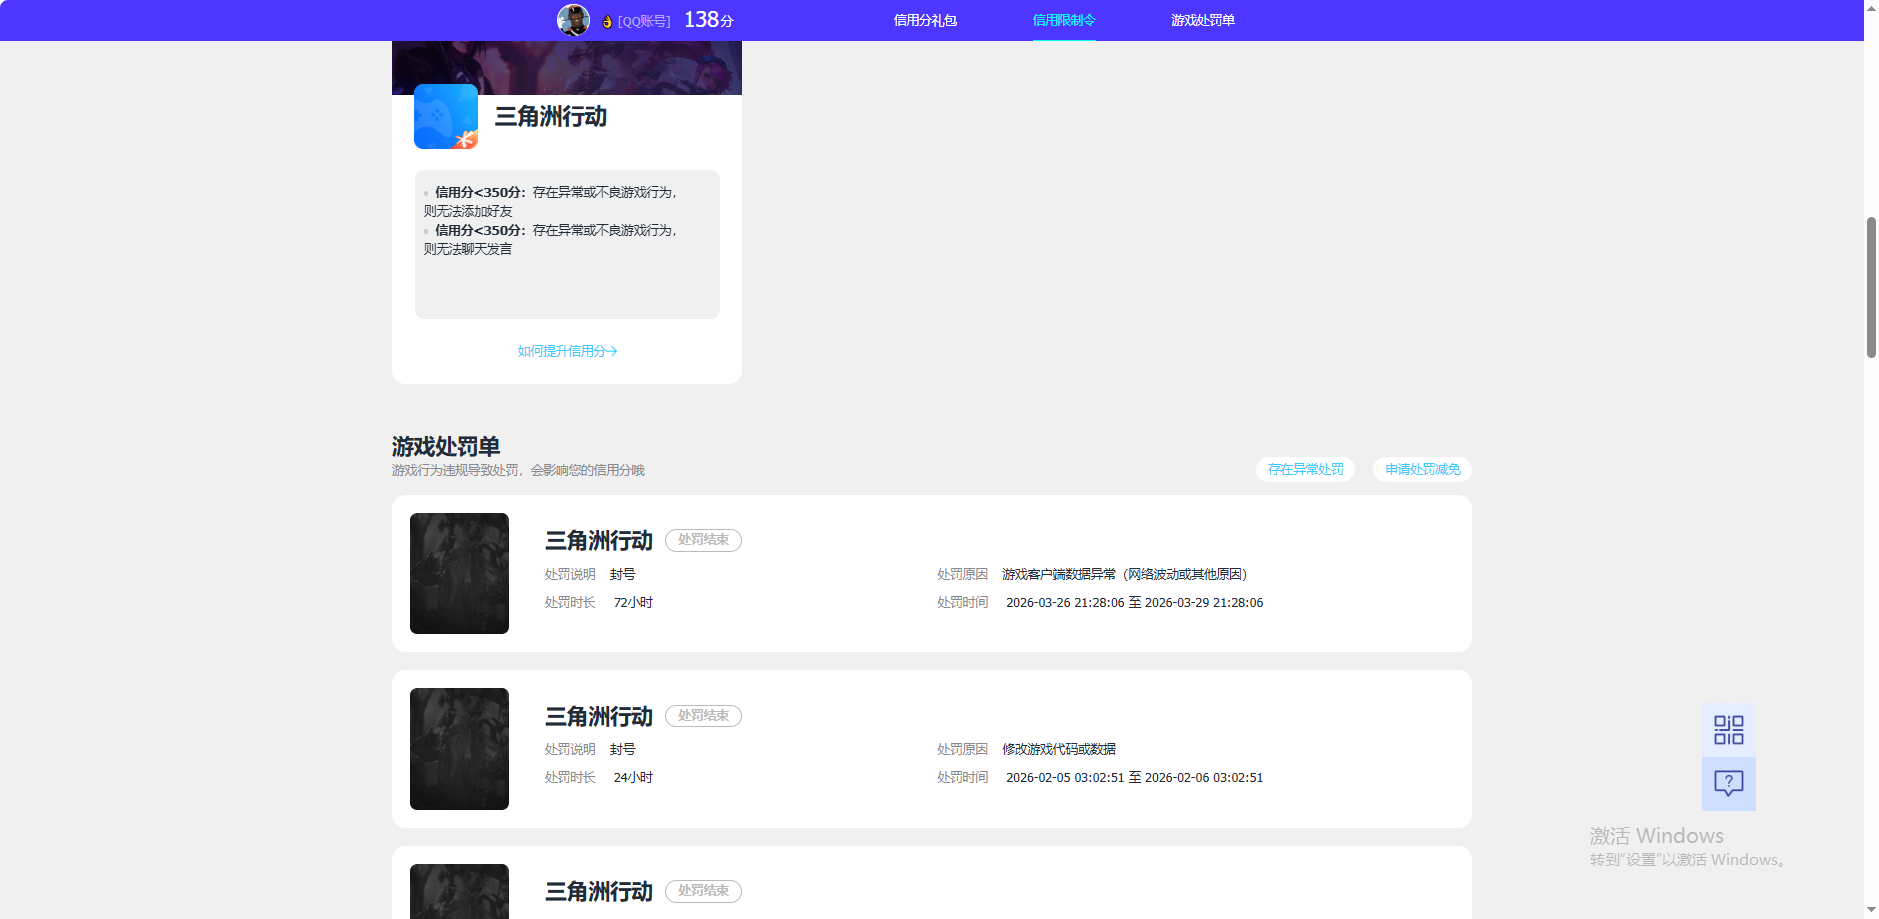Screen dimensions: 1879x919
Task: Click the [QQ账号] label
Action: coord(644,21)
